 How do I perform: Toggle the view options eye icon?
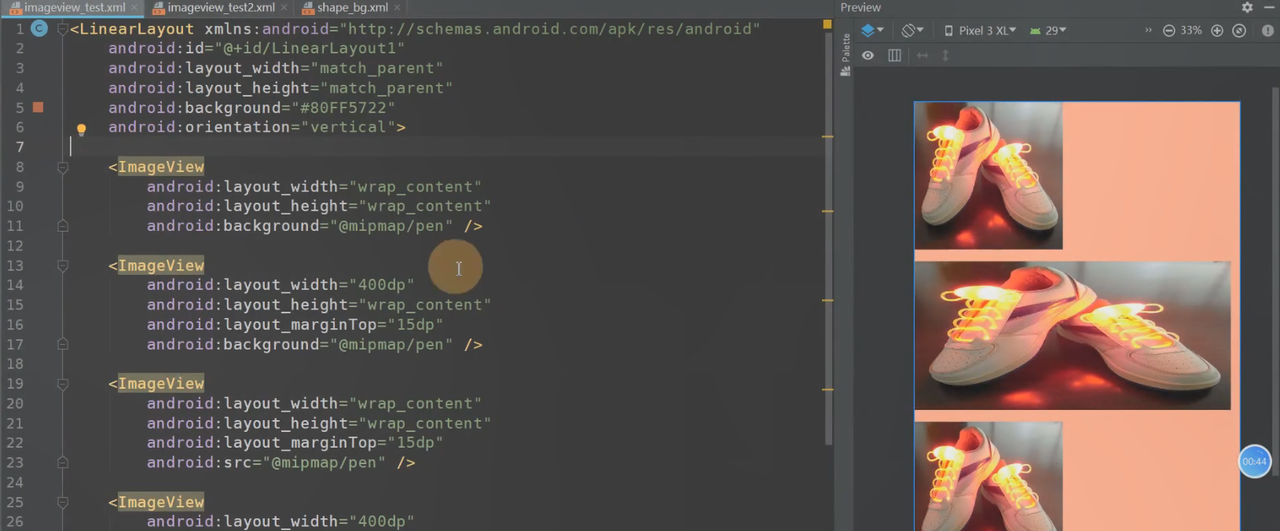[x=868, y=56]
